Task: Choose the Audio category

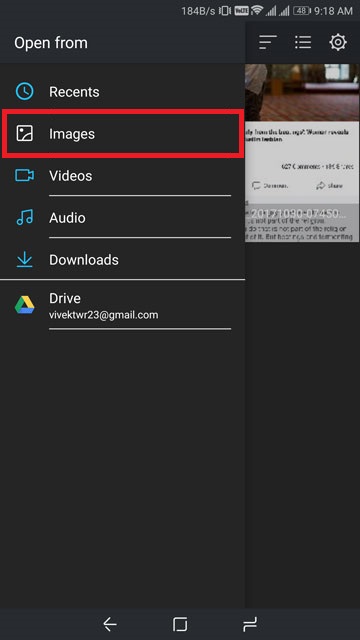Action: coord(122,218)
